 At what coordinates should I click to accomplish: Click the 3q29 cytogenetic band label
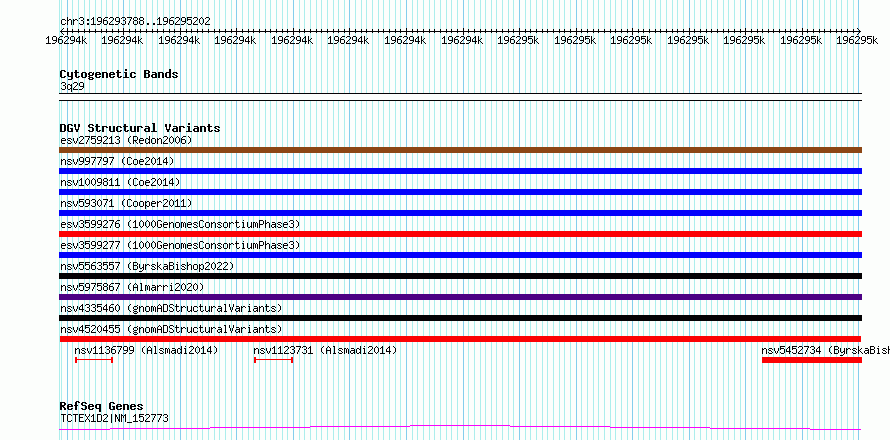tap(73, 86)
